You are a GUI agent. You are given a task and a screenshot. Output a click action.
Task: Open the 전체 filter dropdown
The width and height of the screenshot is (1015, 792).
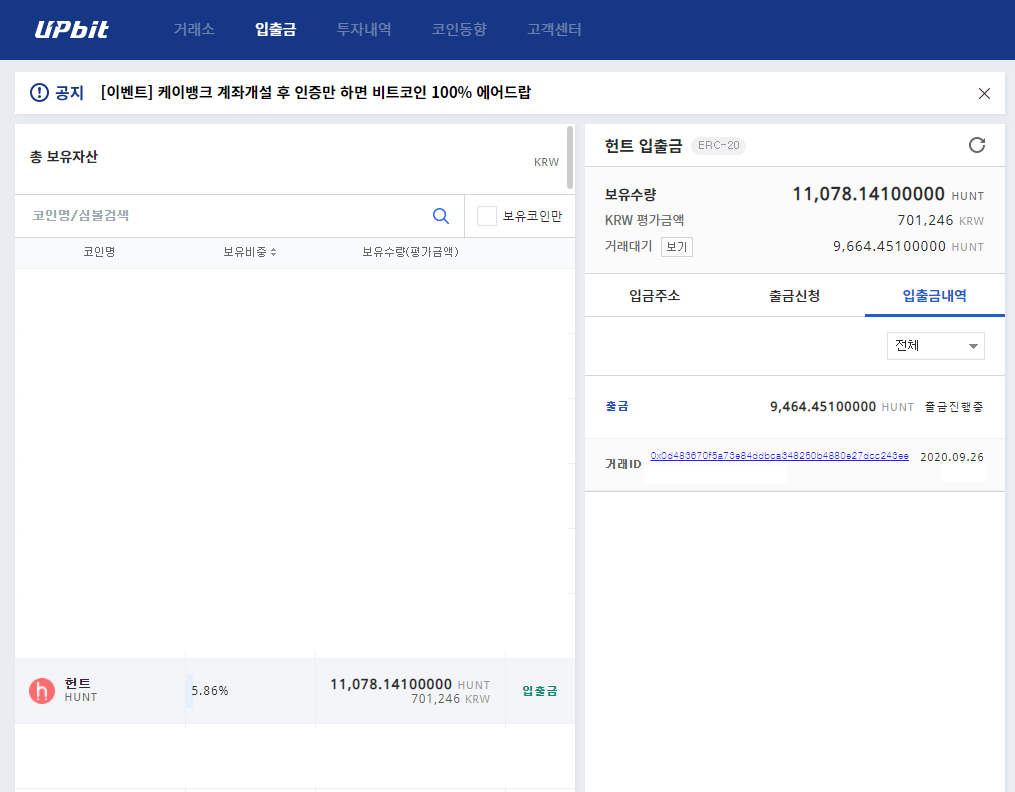935,346
